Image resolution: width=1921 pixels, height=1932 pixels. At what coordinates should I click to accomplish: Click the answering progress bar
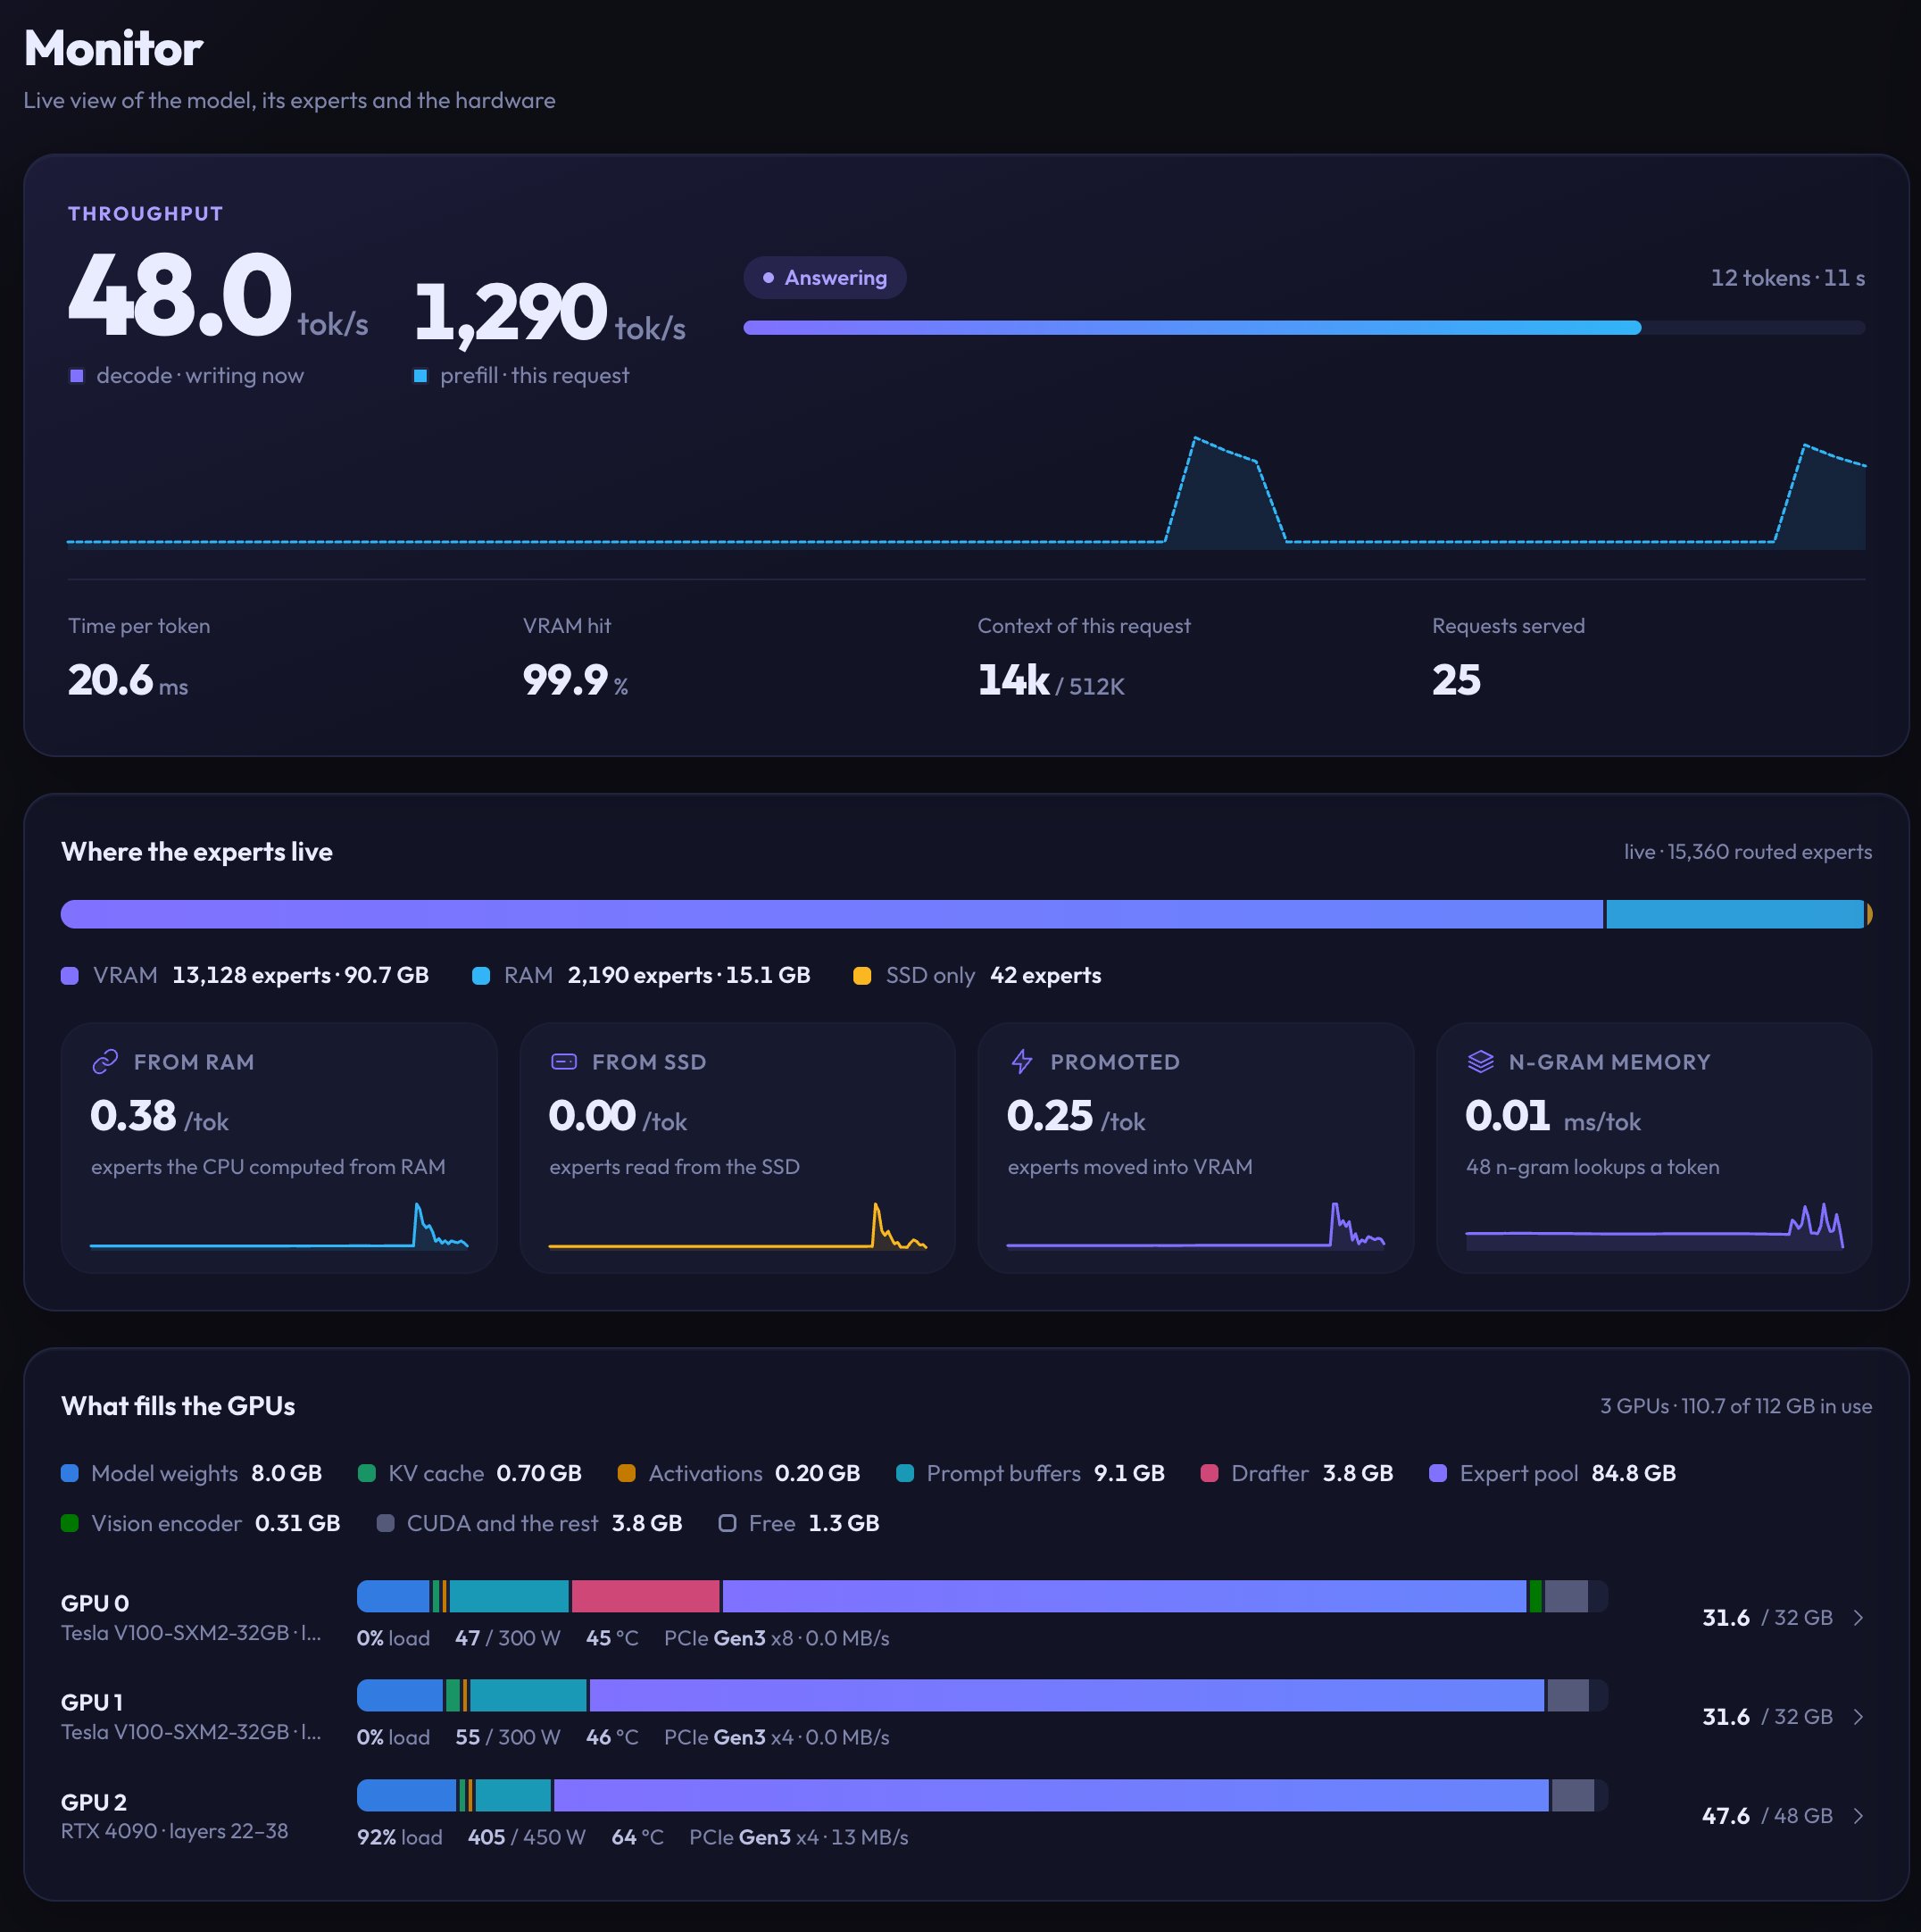point(1304,328)
